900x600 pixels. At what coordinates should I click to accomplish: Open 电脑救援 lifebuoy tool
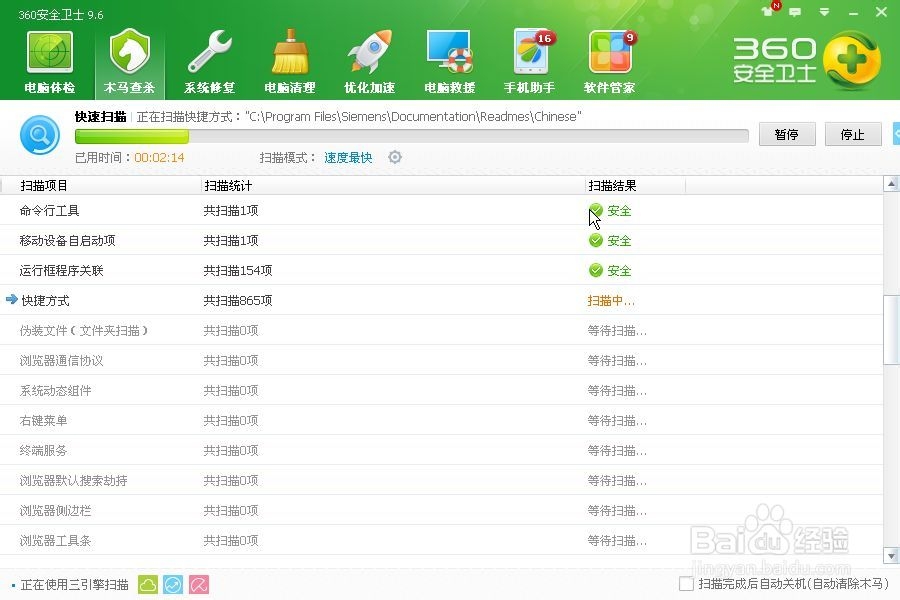(x=449, y=61)
